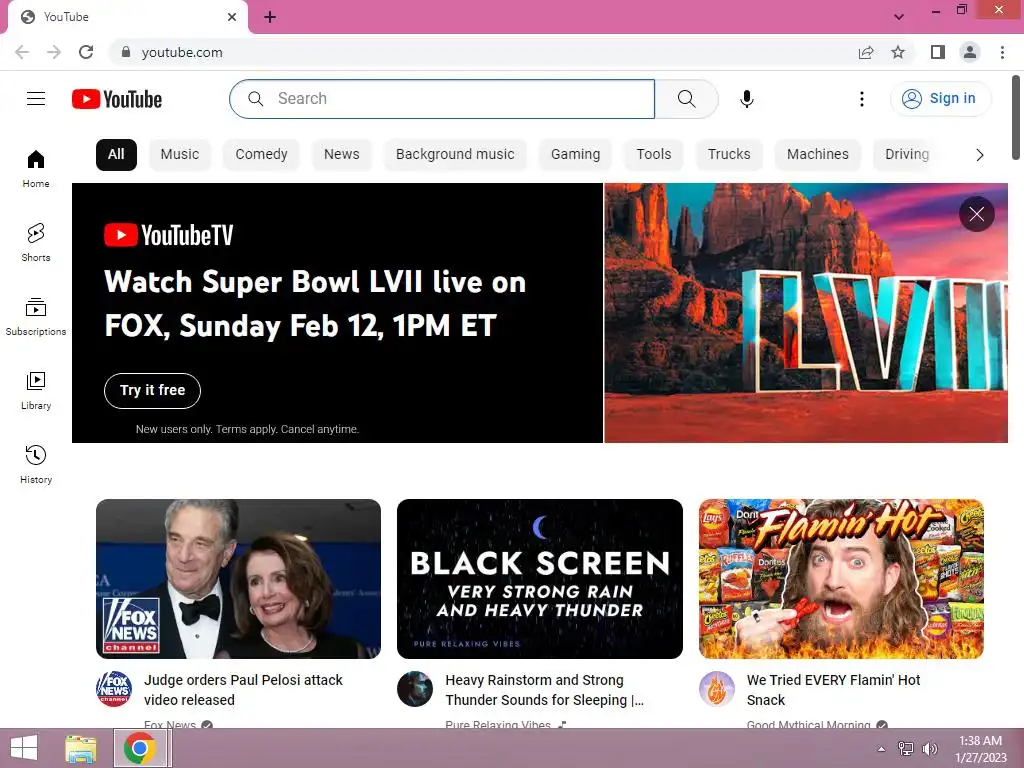Expand the tab search dropdown arrow

tap(899, 17)
